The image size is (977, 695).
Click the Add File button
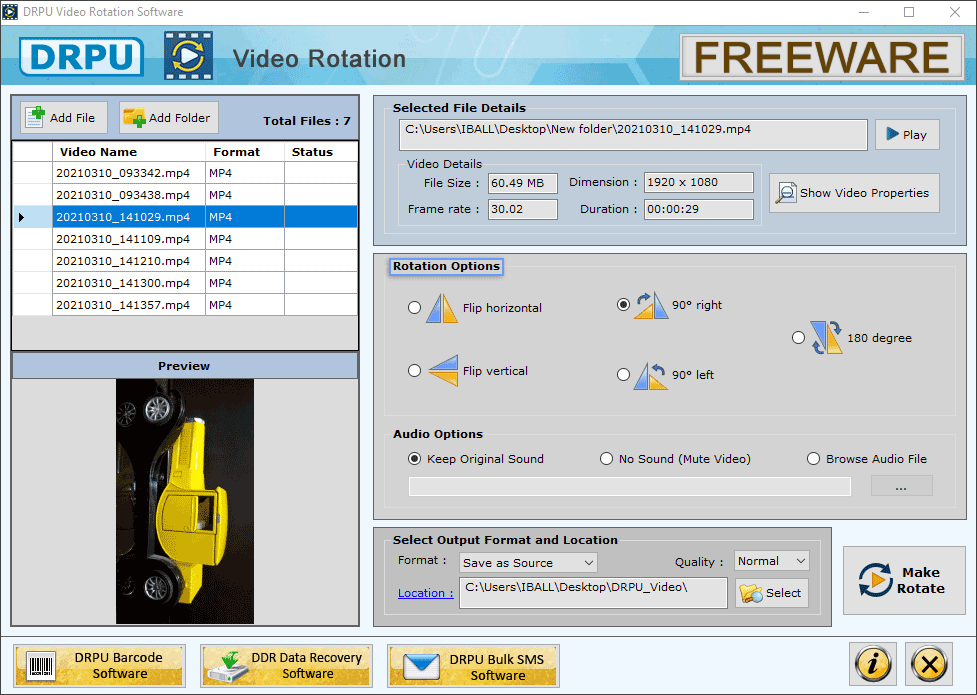click(x=64, y=117)
